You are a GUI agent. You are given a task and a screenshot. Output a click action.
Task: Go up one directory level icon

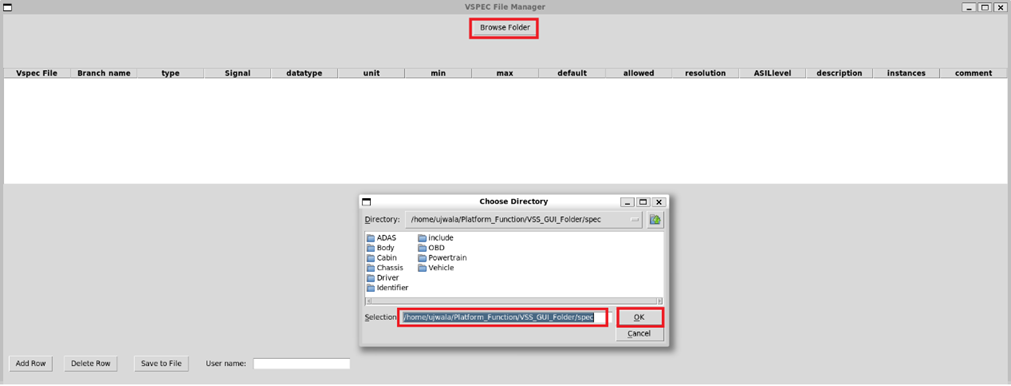pyautogui.click(x=655, y=220)
